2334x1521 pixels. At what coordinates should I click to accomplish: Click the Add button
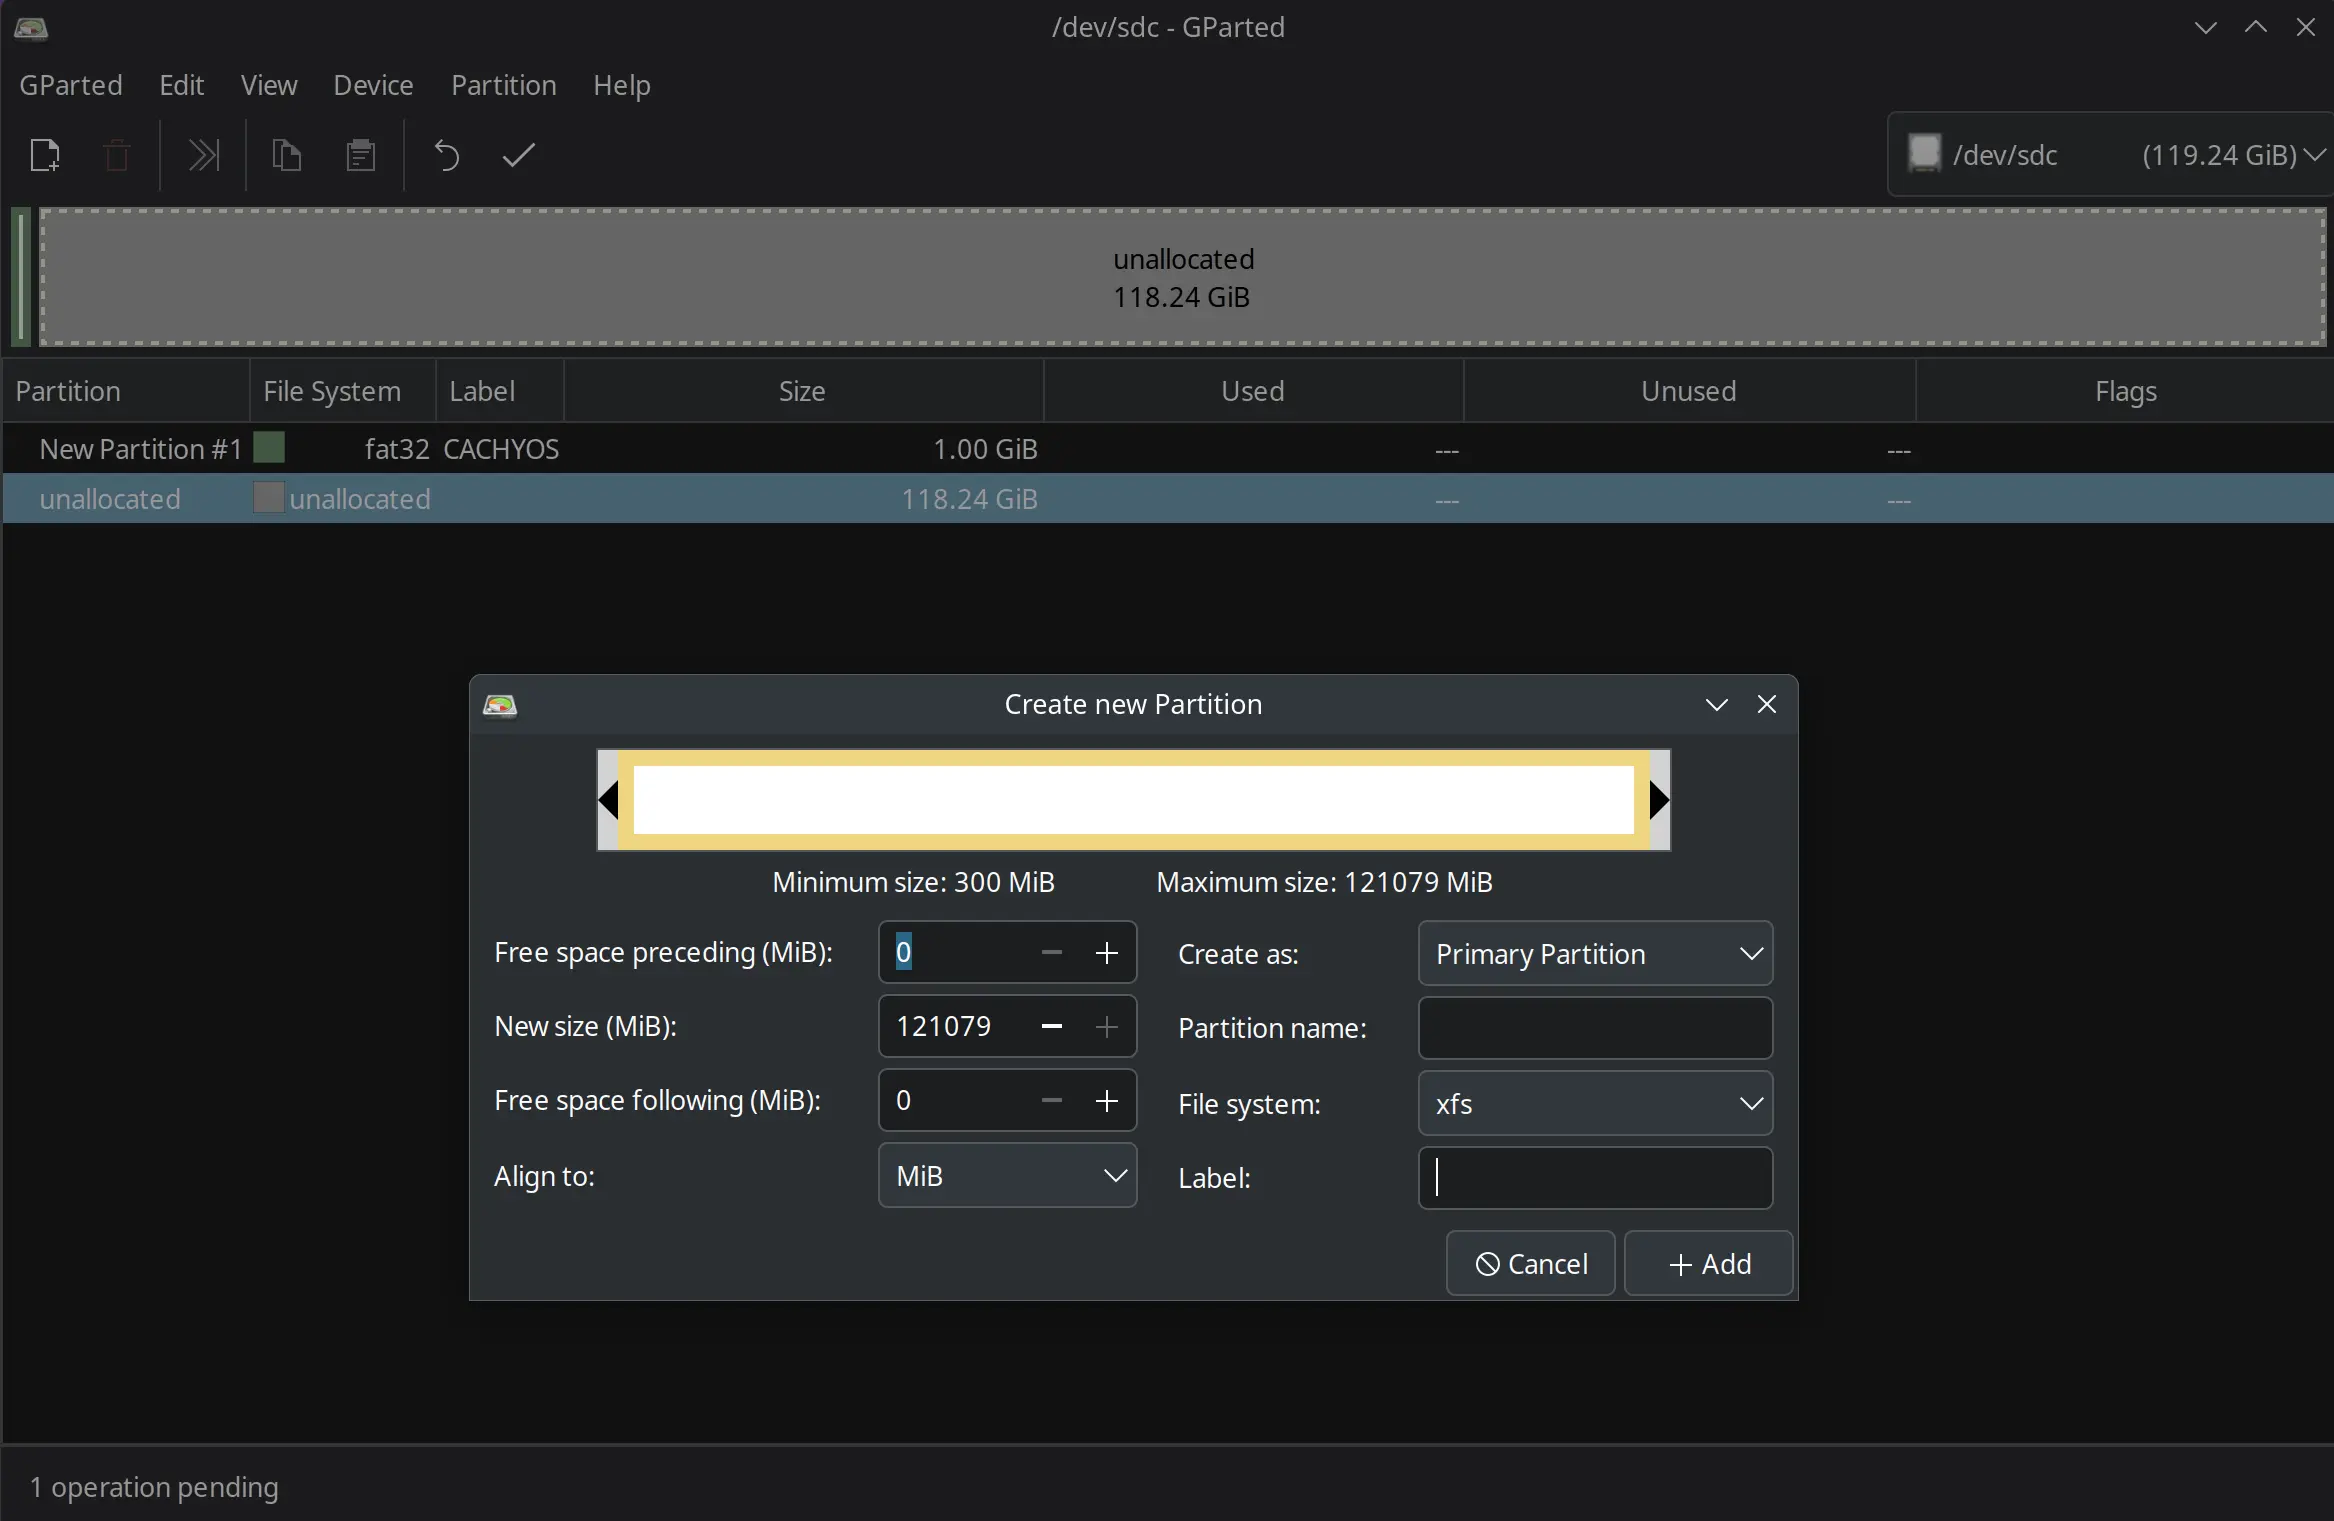[x=1709, y=1264]
